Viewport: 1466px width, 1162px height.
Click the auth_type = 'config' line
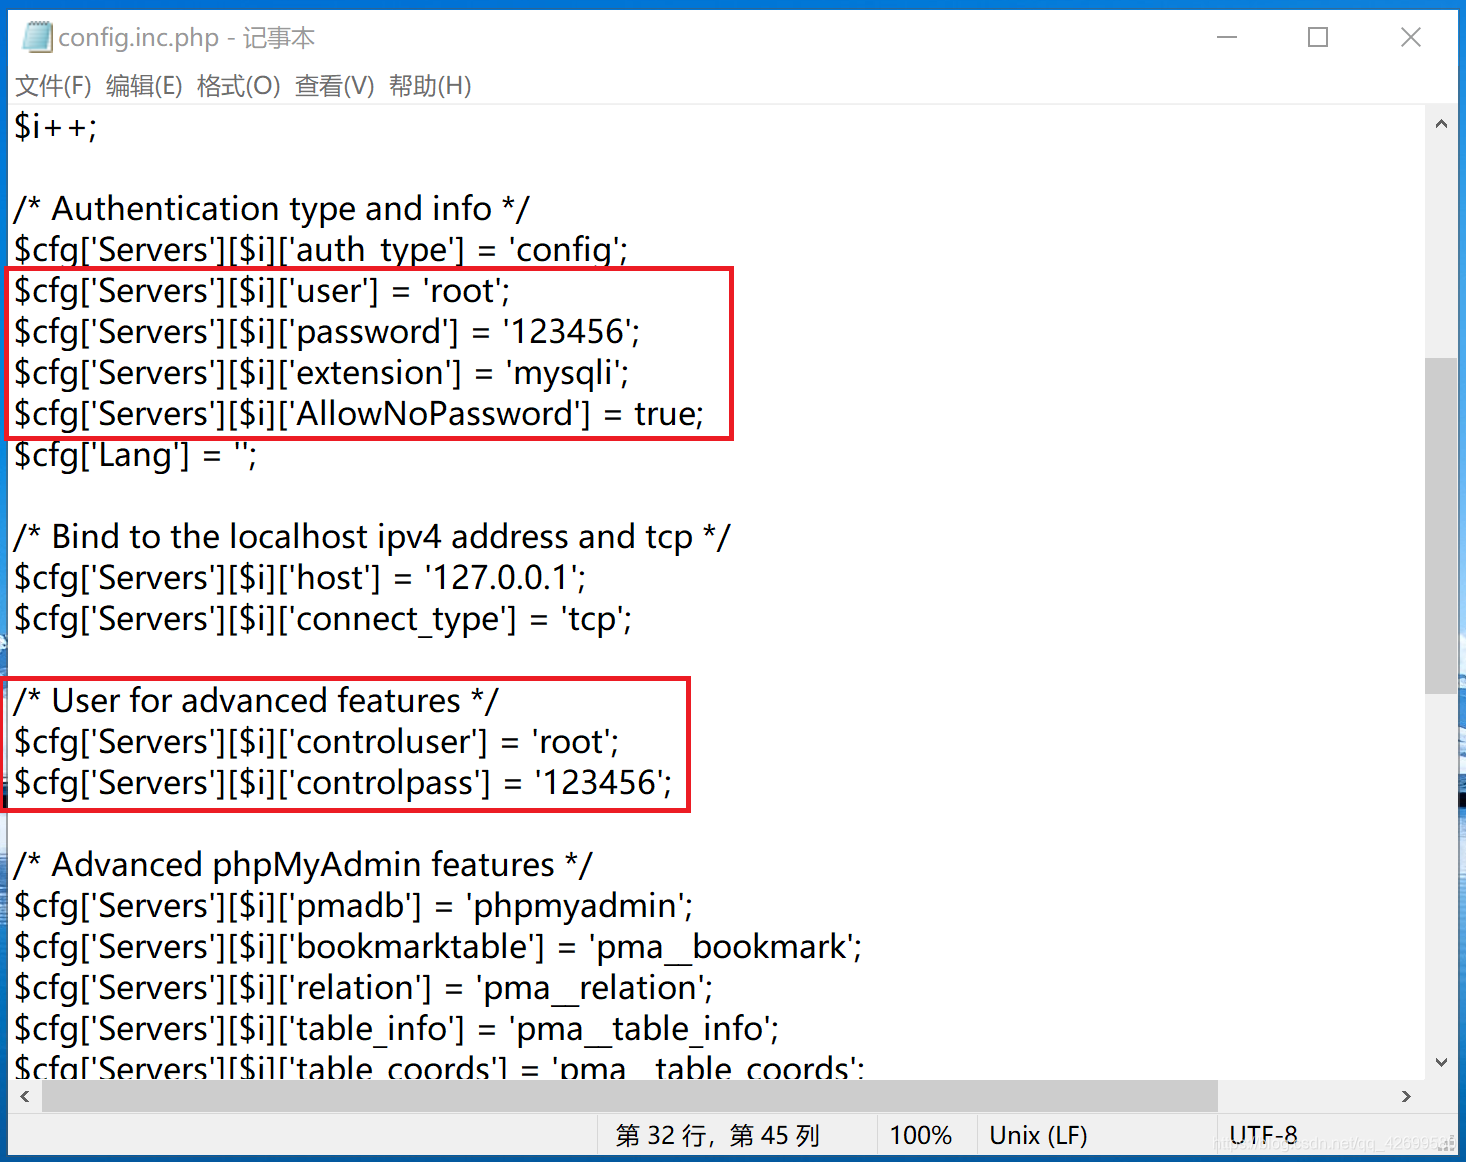(321, 250)
